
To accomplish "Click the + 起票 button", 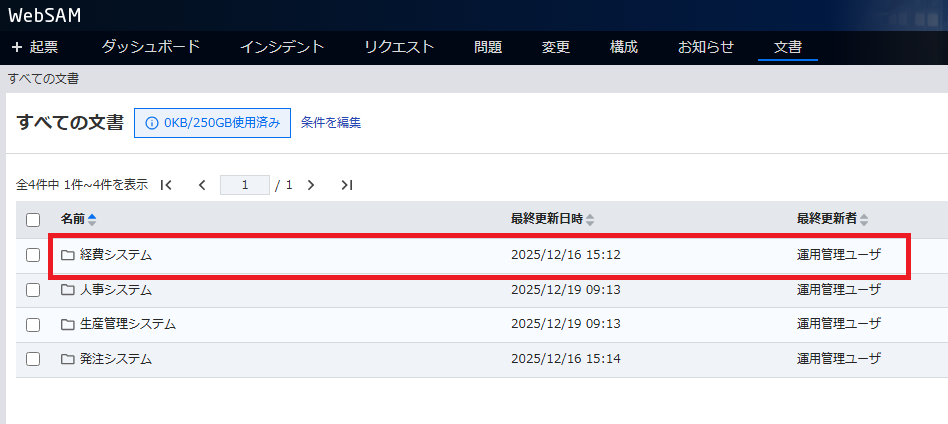I will (x=35, y=47).
